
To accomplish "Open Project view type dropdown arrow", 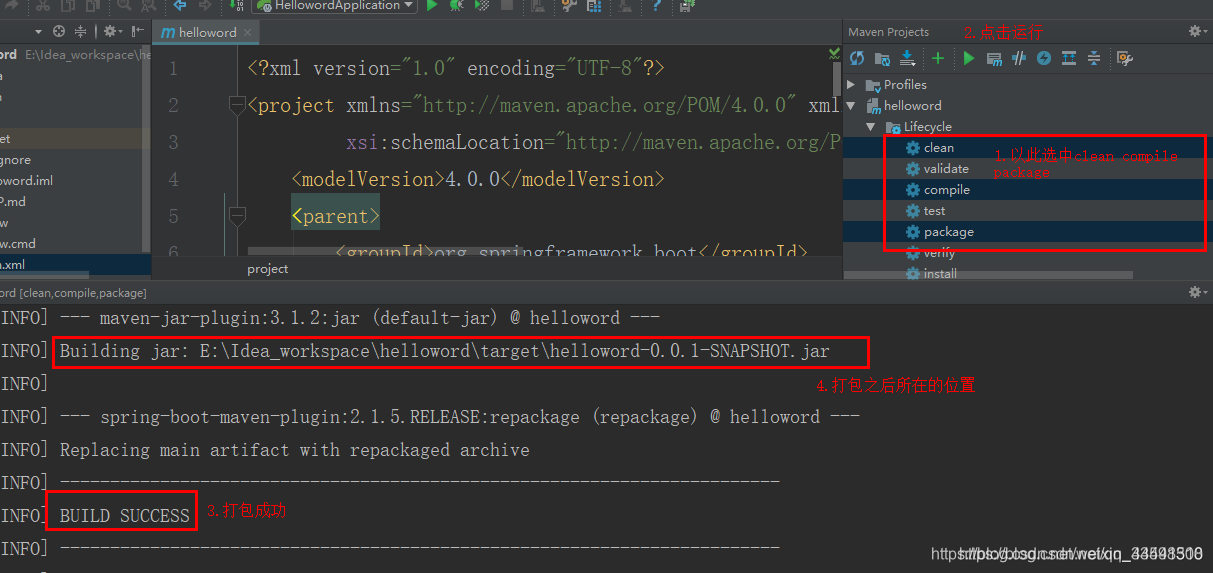I will click(39, 32).
